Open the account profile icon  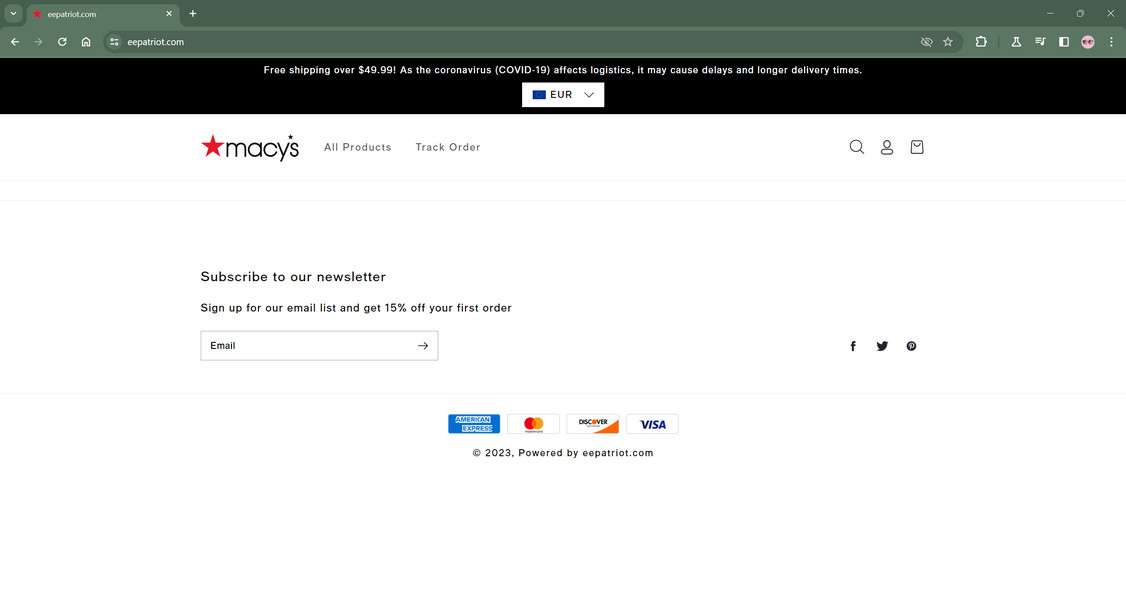coord(886,146)
